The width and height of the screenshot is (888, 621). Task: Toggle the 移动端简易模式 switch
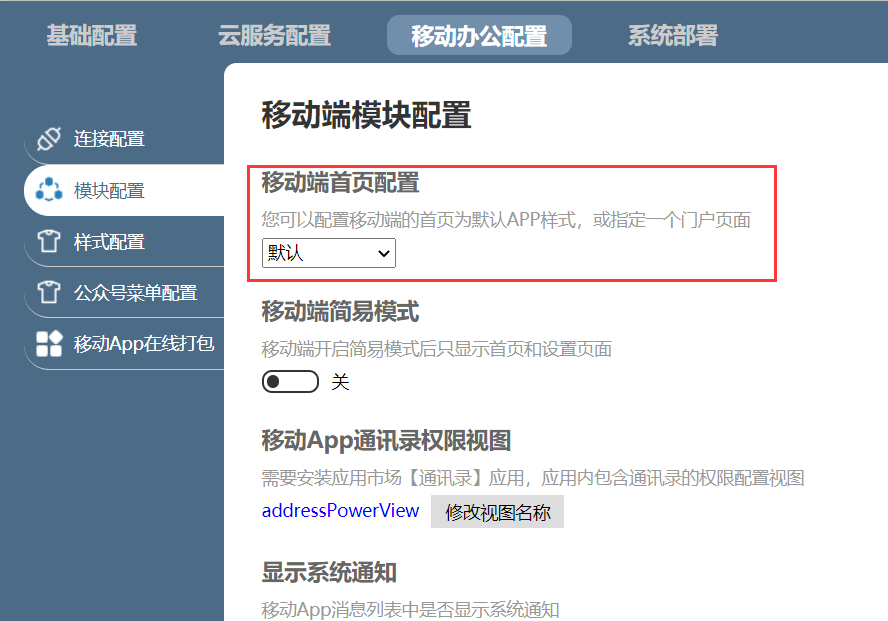tap(290, 382)
